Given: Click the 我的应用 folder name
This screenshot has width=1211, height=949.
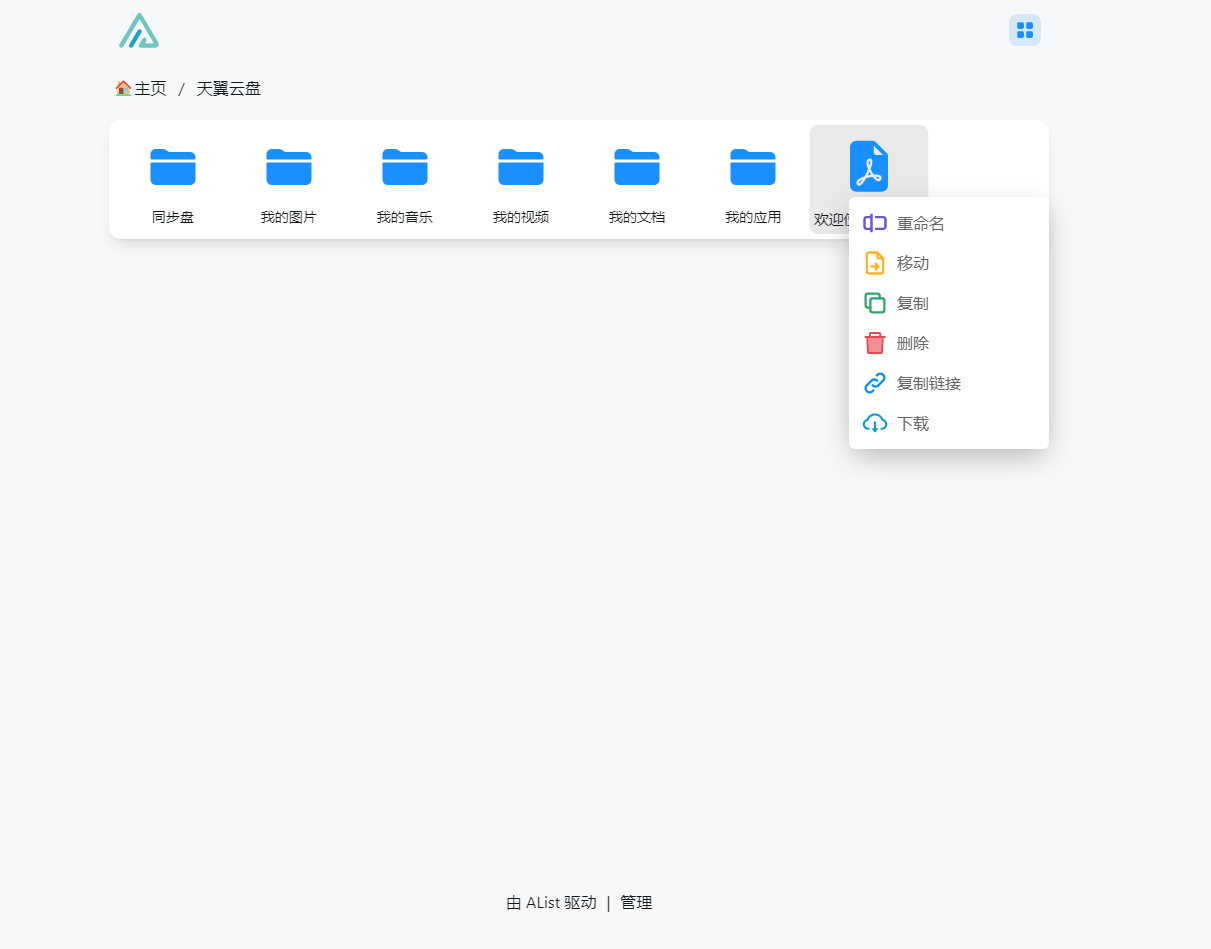Looking at the screenshot, I should click(x=753, y=217).
